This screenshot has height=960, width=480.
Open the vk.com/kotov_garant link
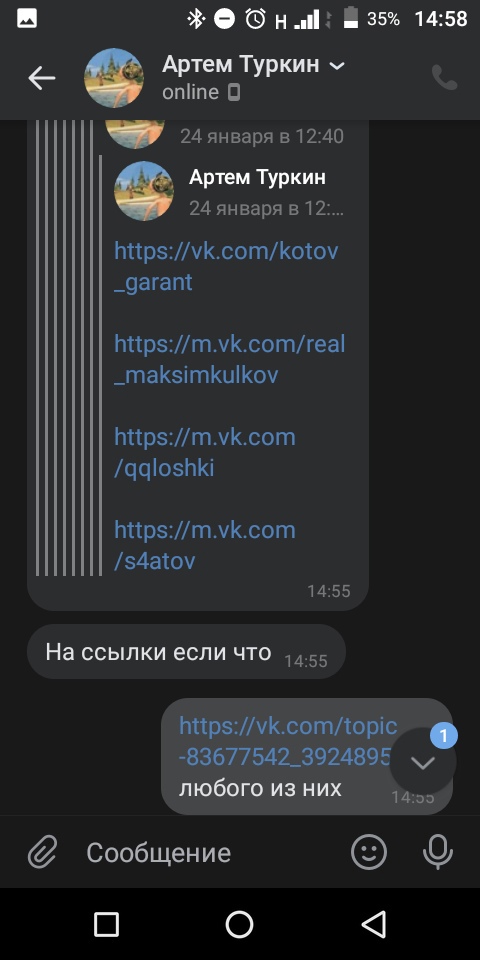[x=226, y=267]
